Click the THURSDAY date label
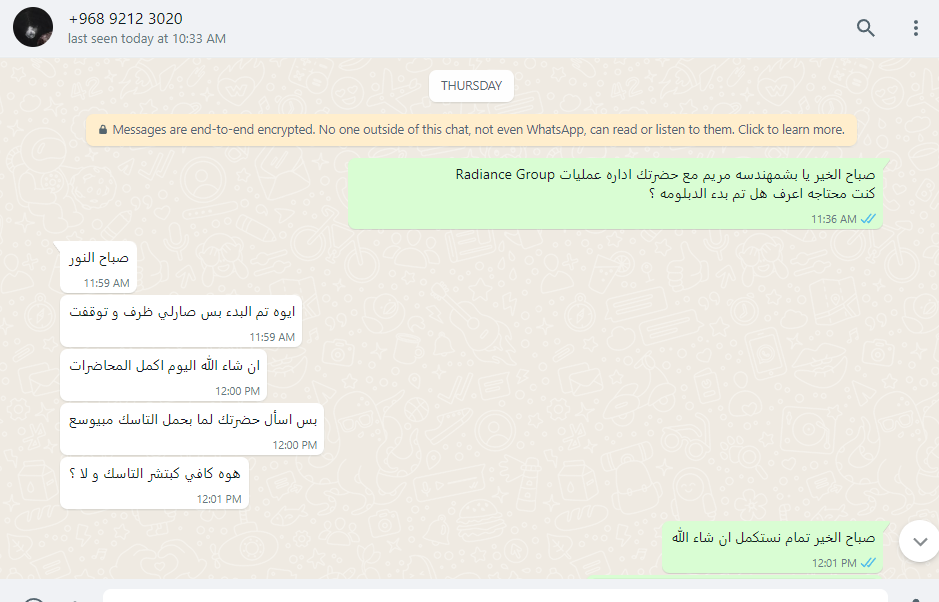Screen dimensions: 939x602 (471, 86)
